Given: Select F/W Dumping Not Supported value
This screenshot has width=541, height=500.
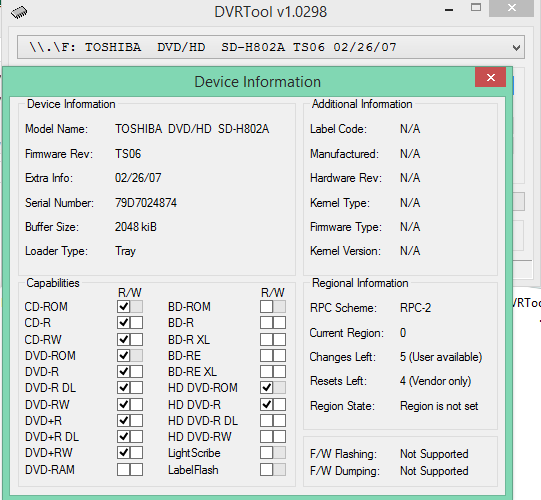Looking at the screenshot, I should coord(434,471).
